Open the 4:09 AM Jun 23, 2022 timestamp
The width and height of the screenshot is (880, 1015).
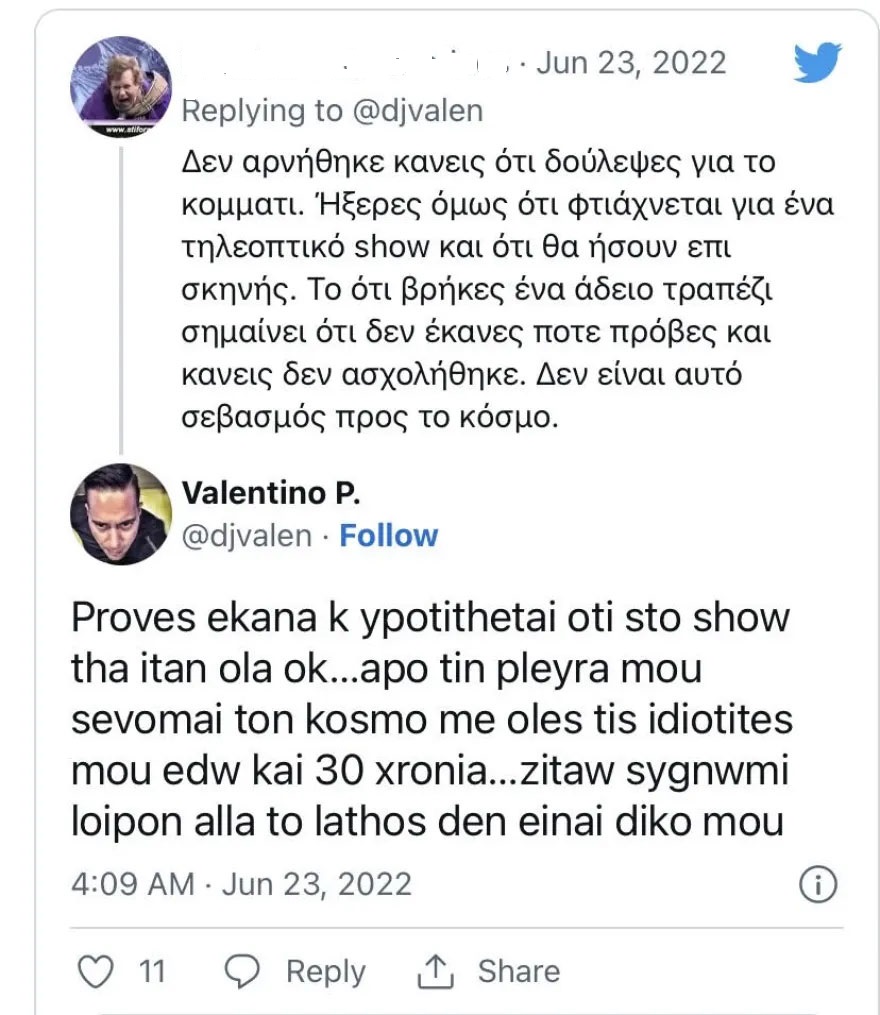click(242, 884)
